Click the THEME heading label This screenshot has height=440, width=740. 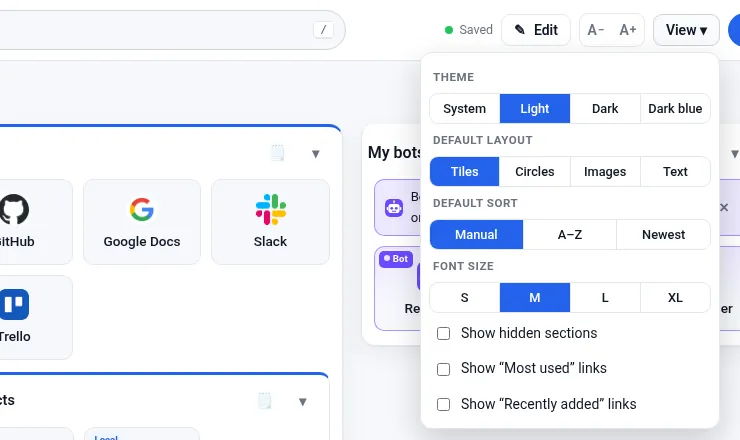coord(454,77)
